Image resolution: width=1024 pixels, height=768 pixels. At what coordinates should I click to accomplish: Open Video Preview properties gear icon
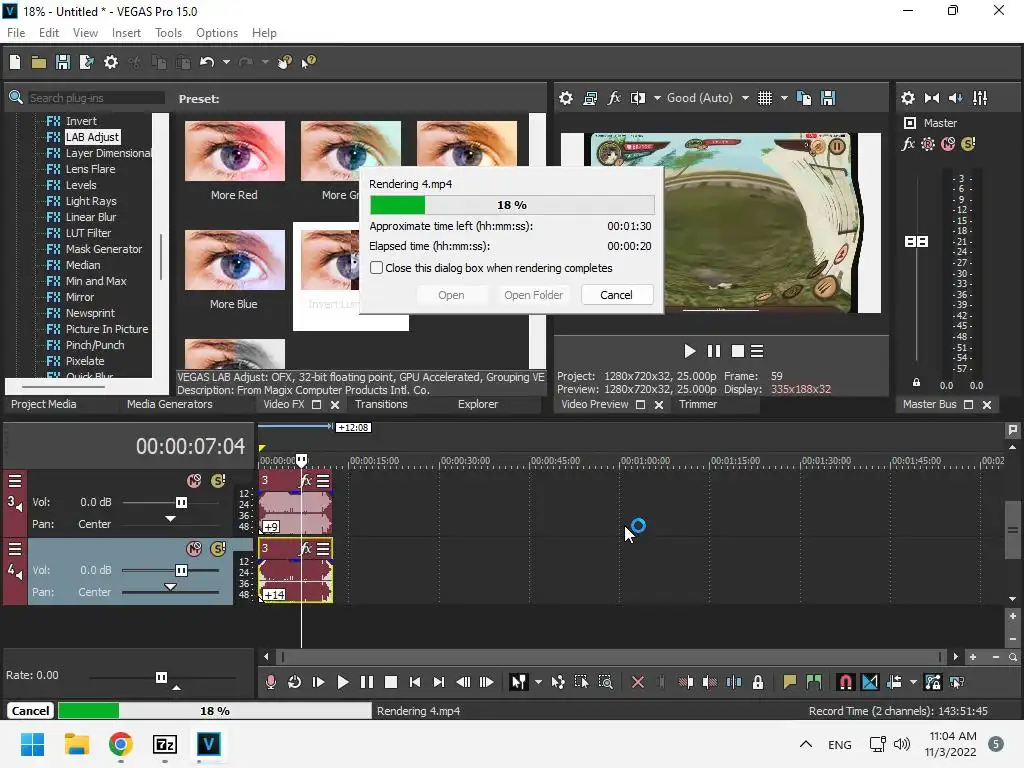(566, 98)
